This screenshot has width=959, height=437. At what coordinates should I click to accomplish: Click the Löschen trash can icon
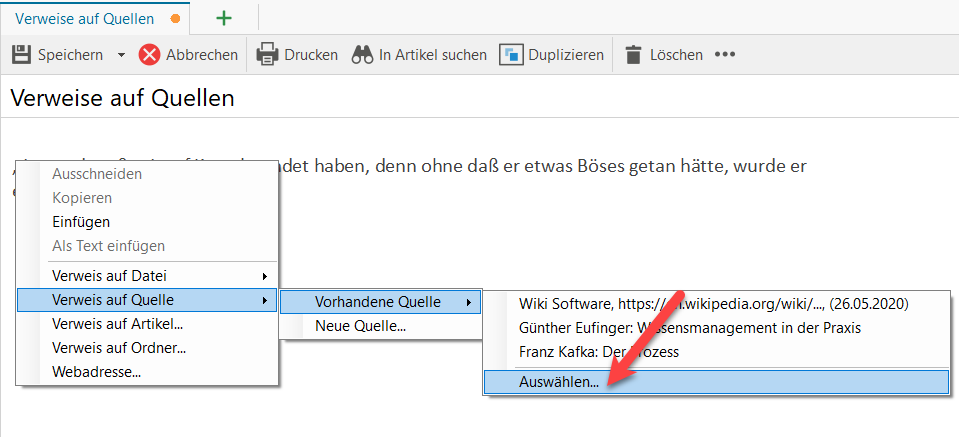click(x=633, y=55)
